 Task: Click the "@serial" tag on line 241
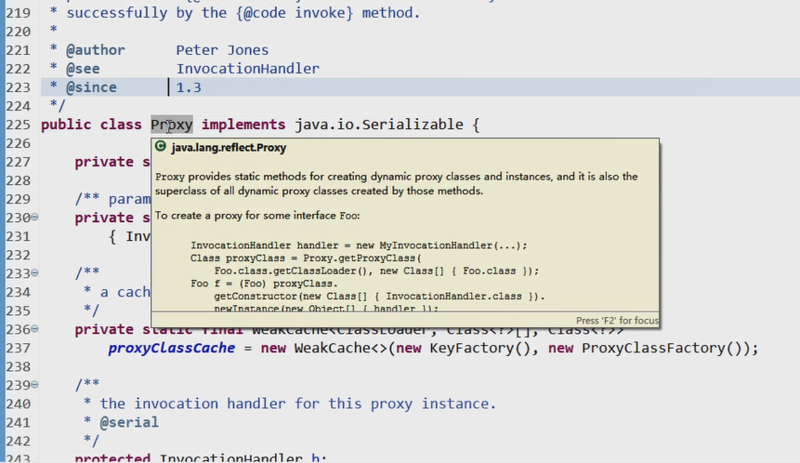[x=129, y=422]
